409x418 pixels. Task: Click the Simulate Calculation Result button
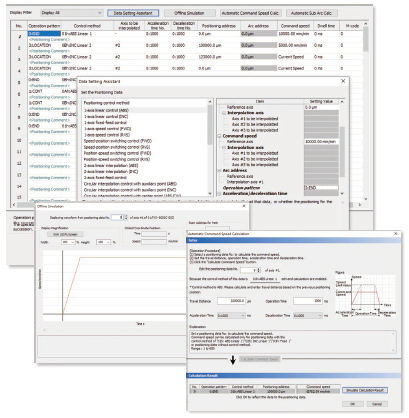[365, 390]
